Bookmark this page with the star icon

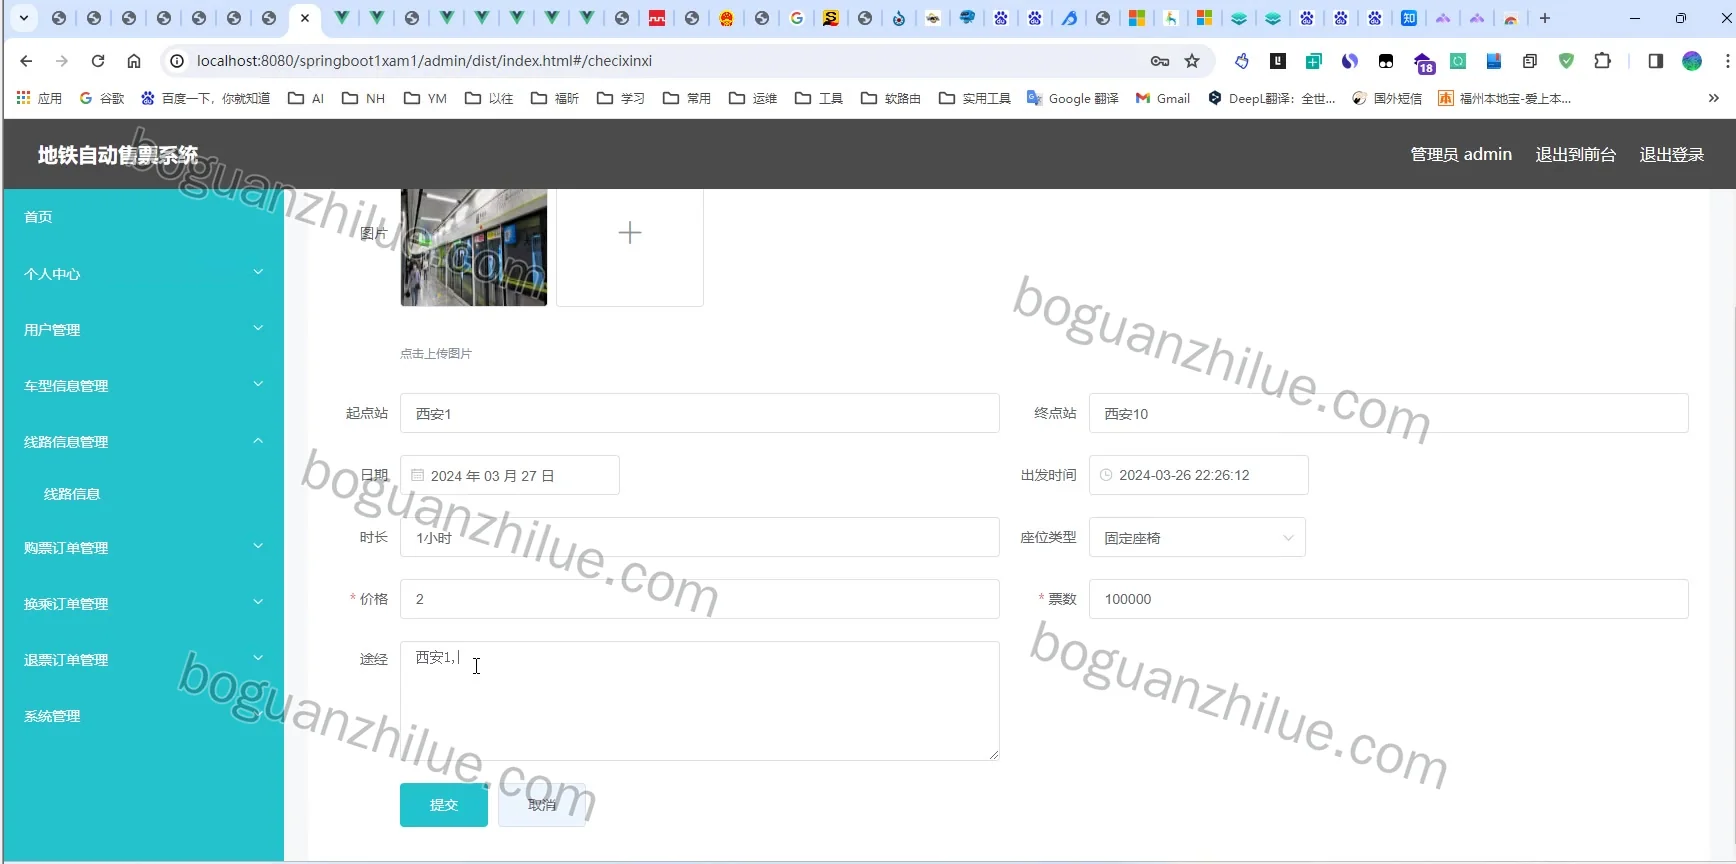[x=1192, y=61]
